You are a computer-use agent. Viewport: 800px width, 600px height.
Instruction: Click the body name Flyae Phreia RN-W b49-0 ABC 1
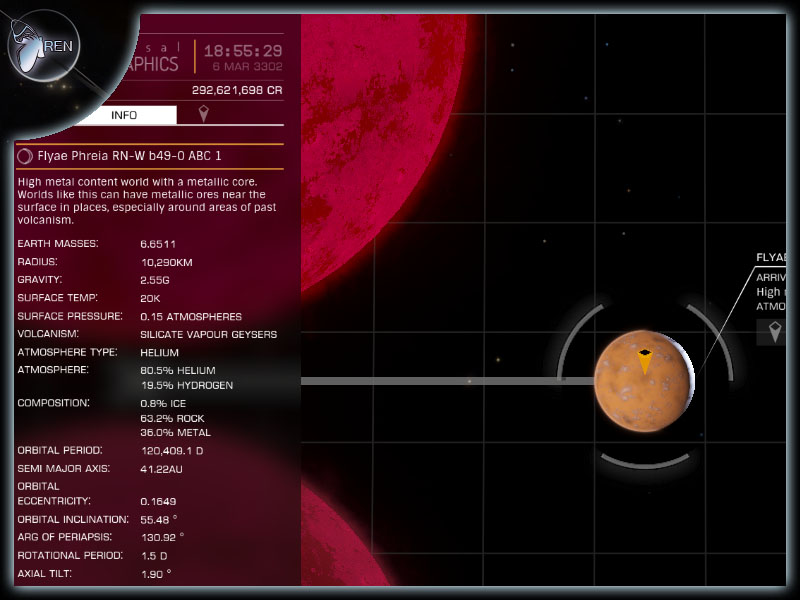point(130,156)
